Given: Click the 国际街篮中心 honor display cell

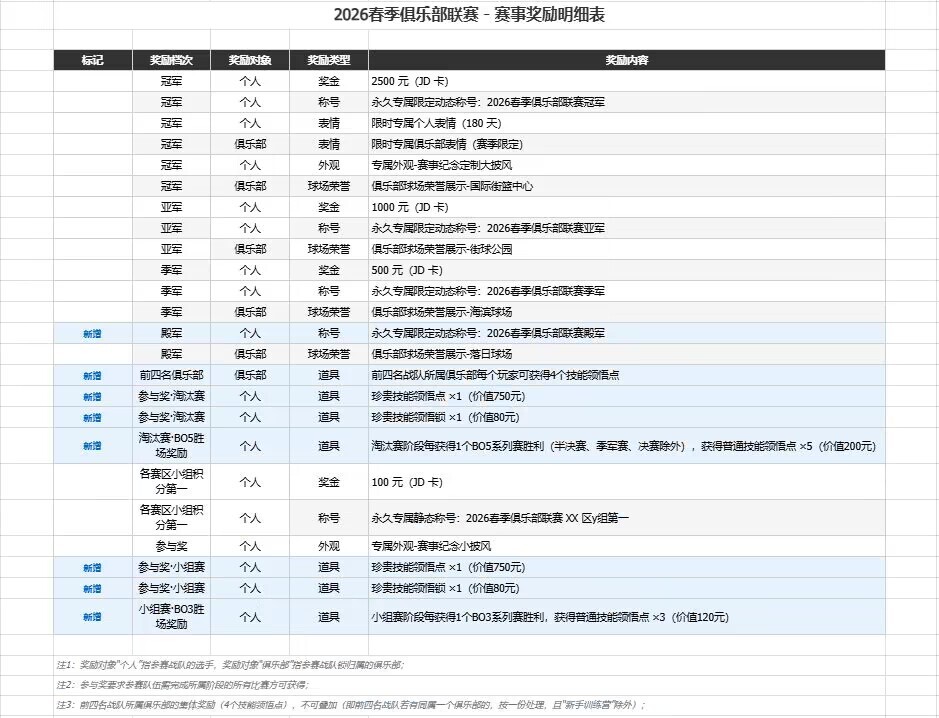Looking at the screenshot, I should pos(626,186).
